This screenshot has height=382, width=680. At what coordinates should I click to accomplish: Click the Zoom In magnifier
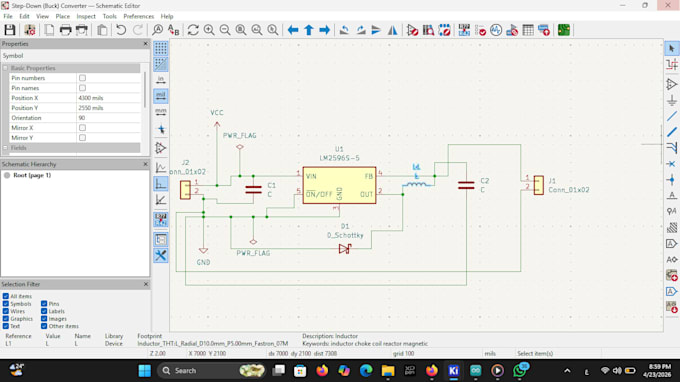click(x=209, y=30)
